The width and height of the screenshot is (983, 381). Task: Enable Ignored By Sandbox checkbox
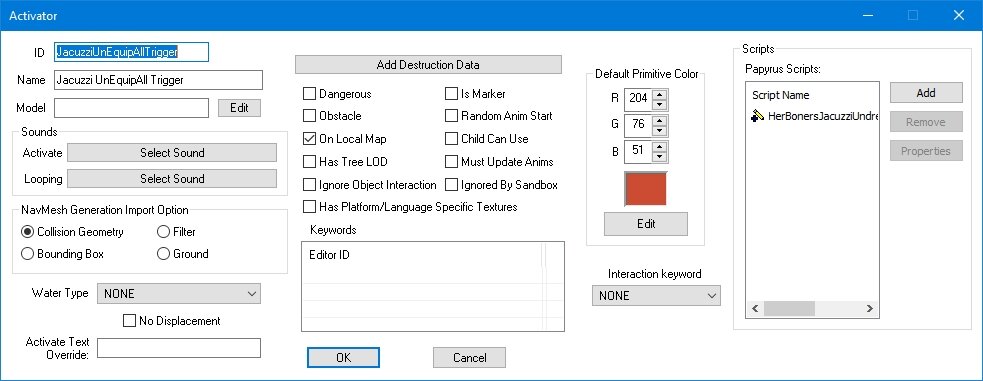[451, 185]
